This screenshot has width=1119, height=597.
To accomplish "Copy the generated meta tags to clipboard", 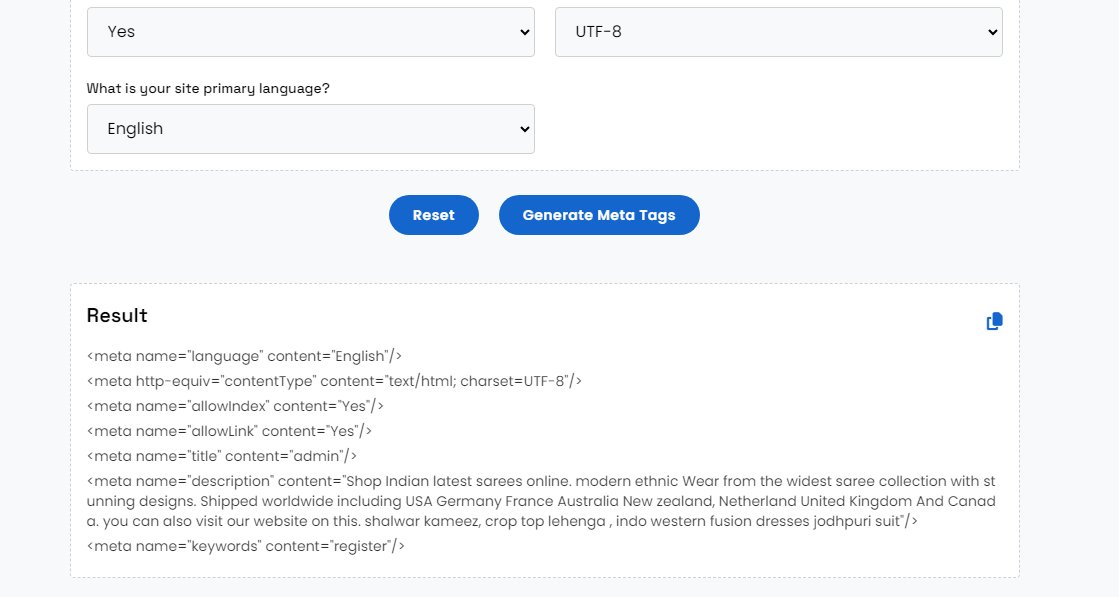I will (x=994, y=320).
